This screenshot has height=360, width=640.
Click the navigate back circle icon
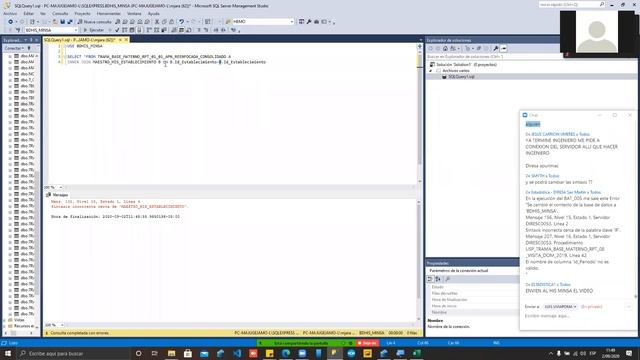click(11, 22)
